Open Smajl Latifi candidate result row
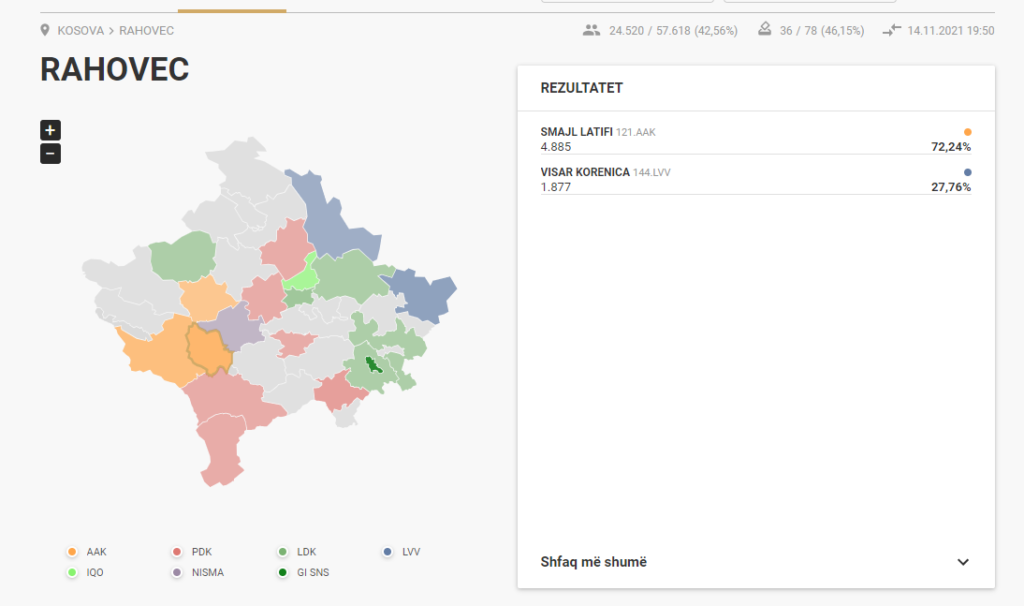This screenshot has height=606, width=1024. click(755, 139)
